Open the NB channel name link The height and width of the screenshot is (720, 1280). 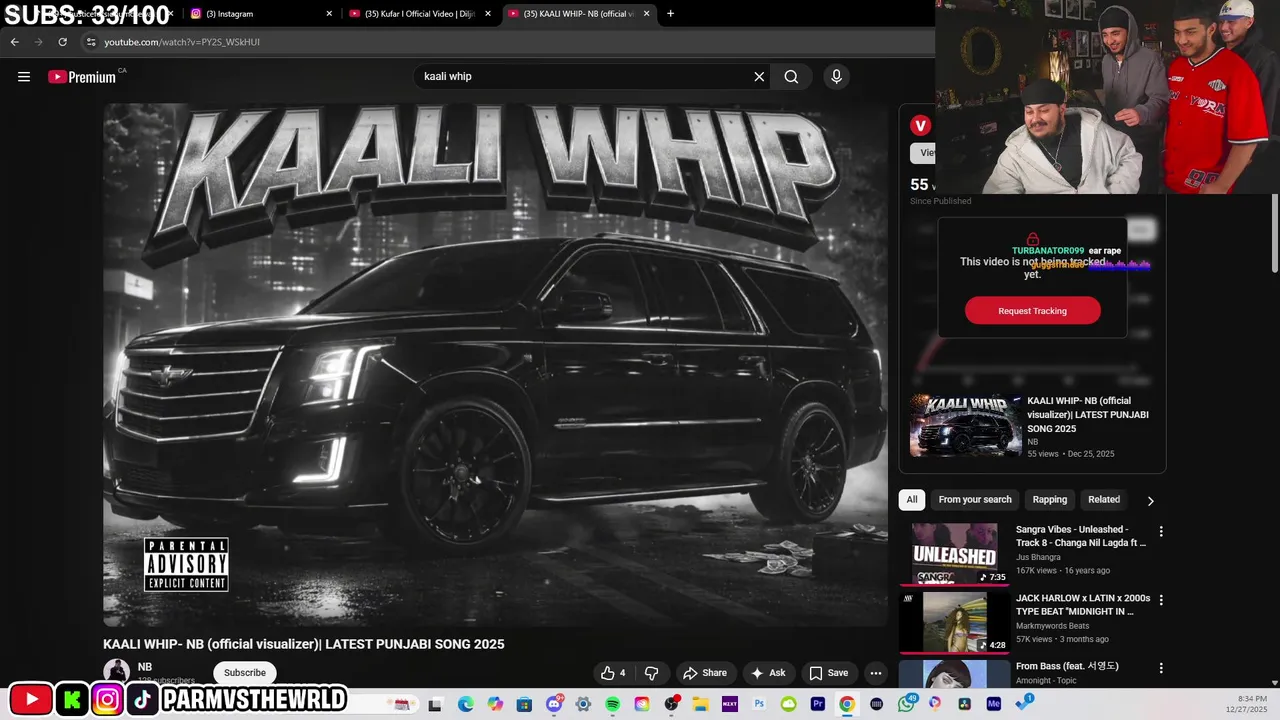145,667
